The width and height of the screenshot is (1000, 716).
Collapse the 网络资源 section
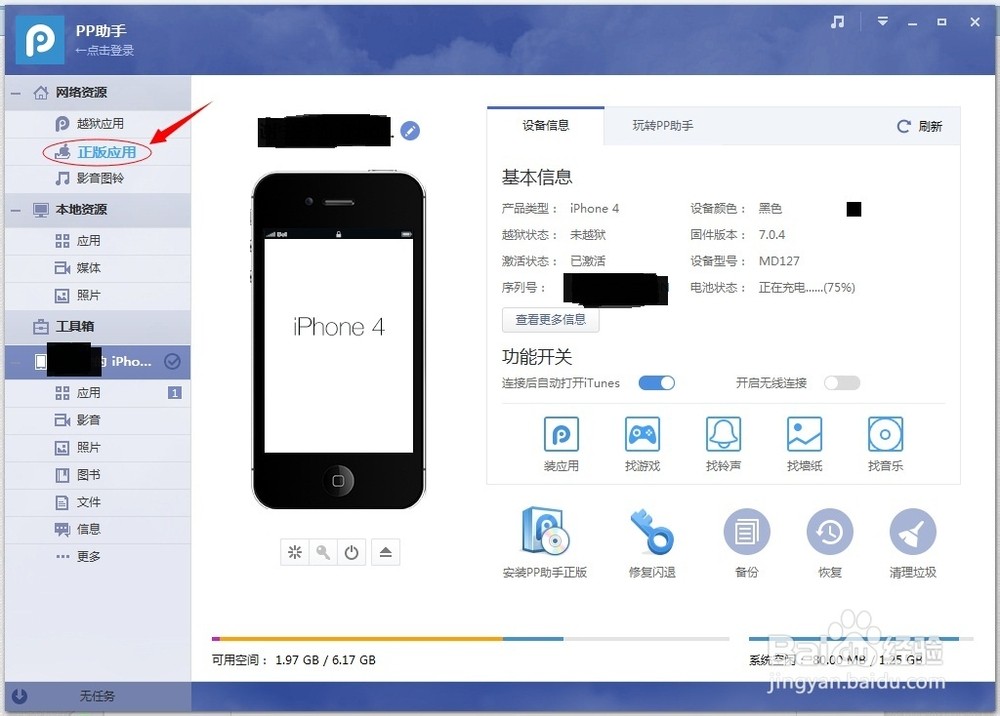(x=16, y=93)
